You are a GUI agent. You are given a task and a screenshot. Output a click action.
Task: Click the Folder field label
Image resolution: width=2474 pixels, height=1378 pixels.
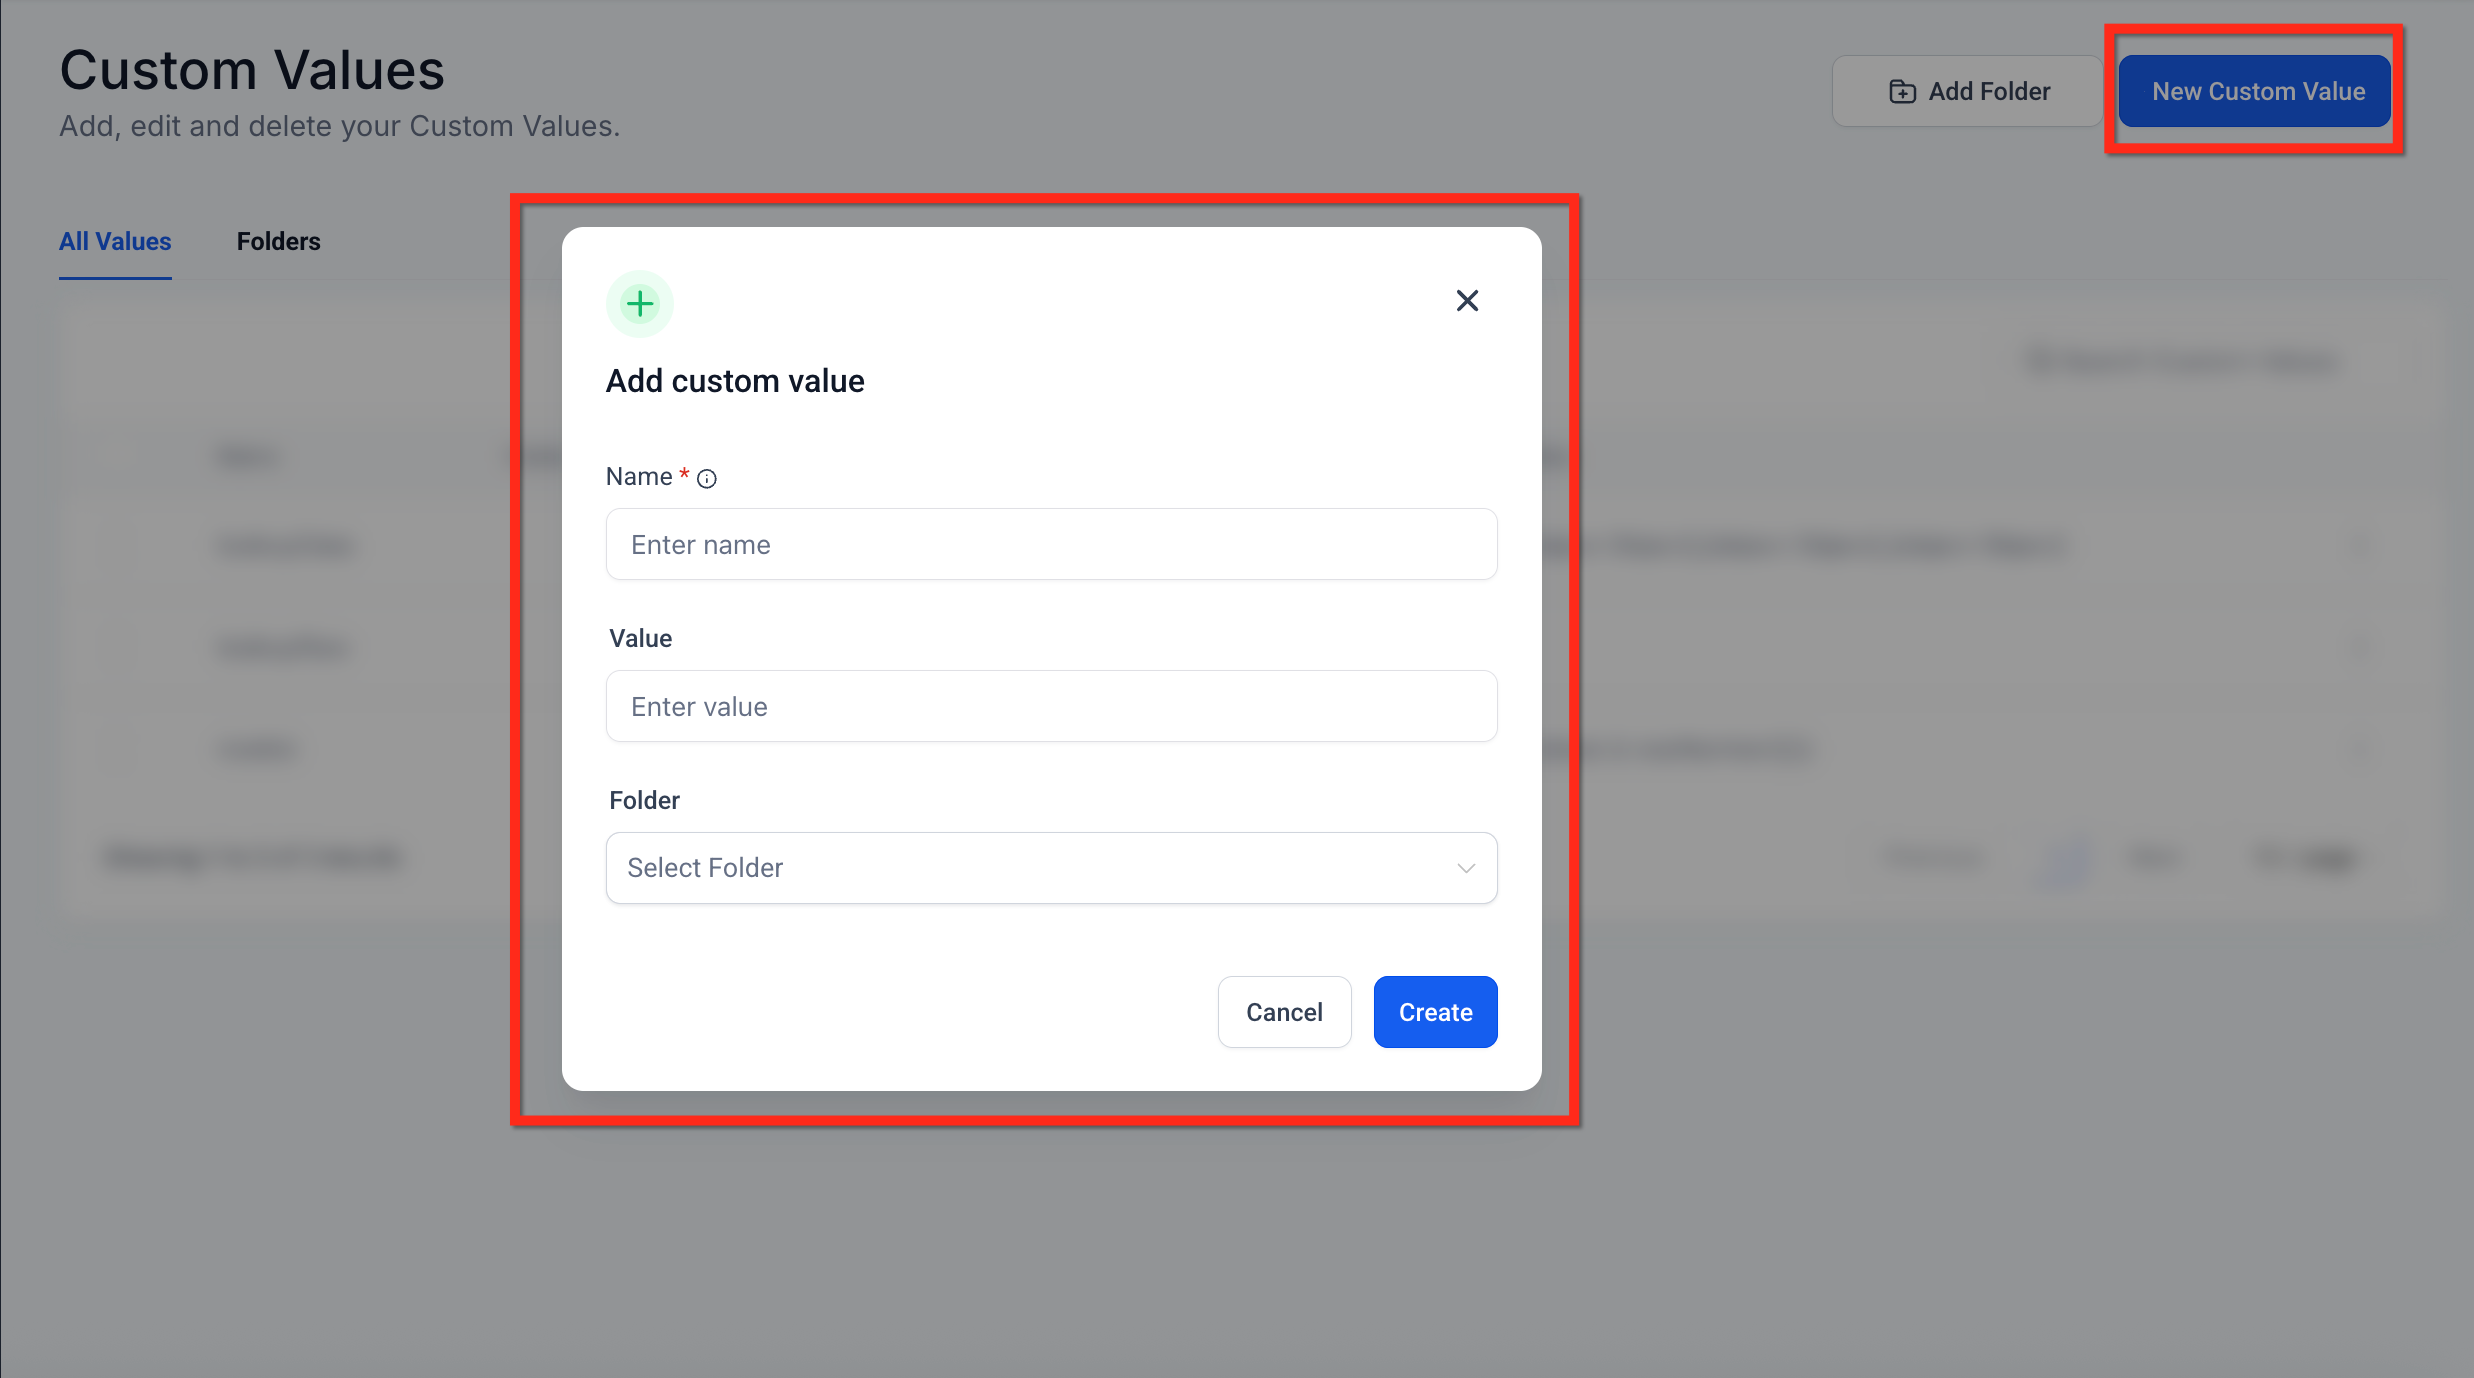click(645, 801)
